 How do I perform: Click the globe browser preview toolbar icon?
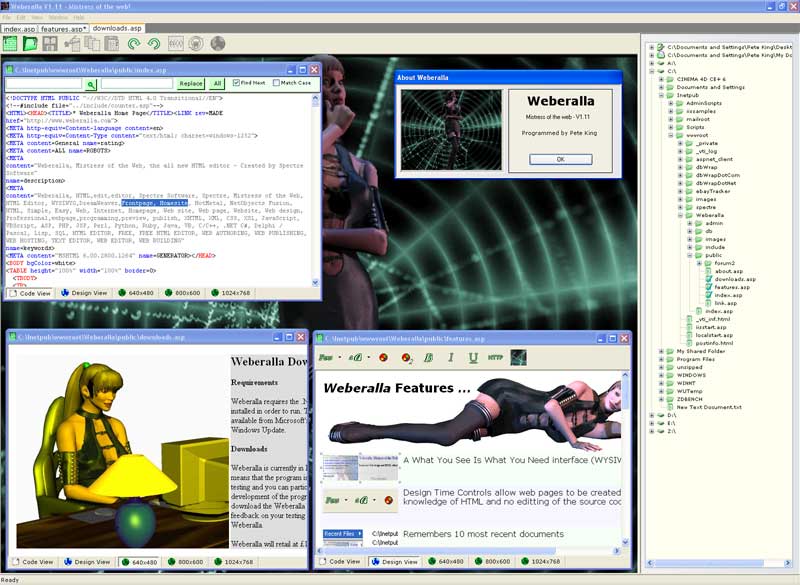218,44
